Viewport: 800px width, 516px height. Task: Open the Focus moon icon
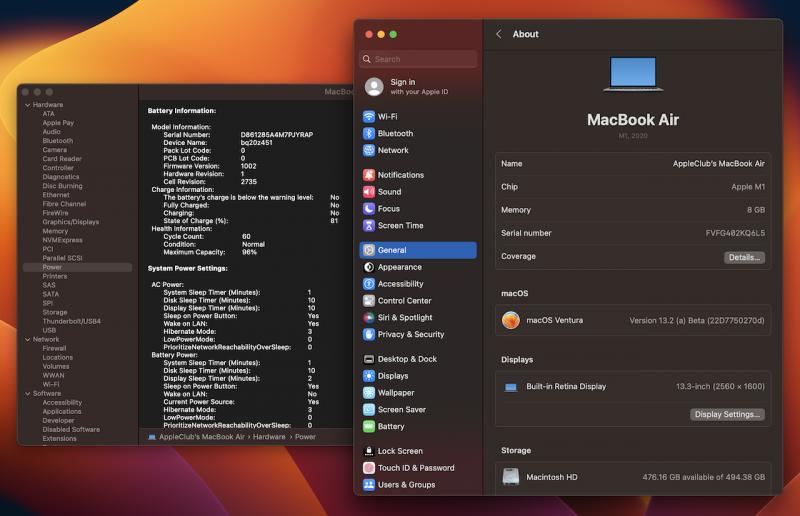click(x=368, y=208)
